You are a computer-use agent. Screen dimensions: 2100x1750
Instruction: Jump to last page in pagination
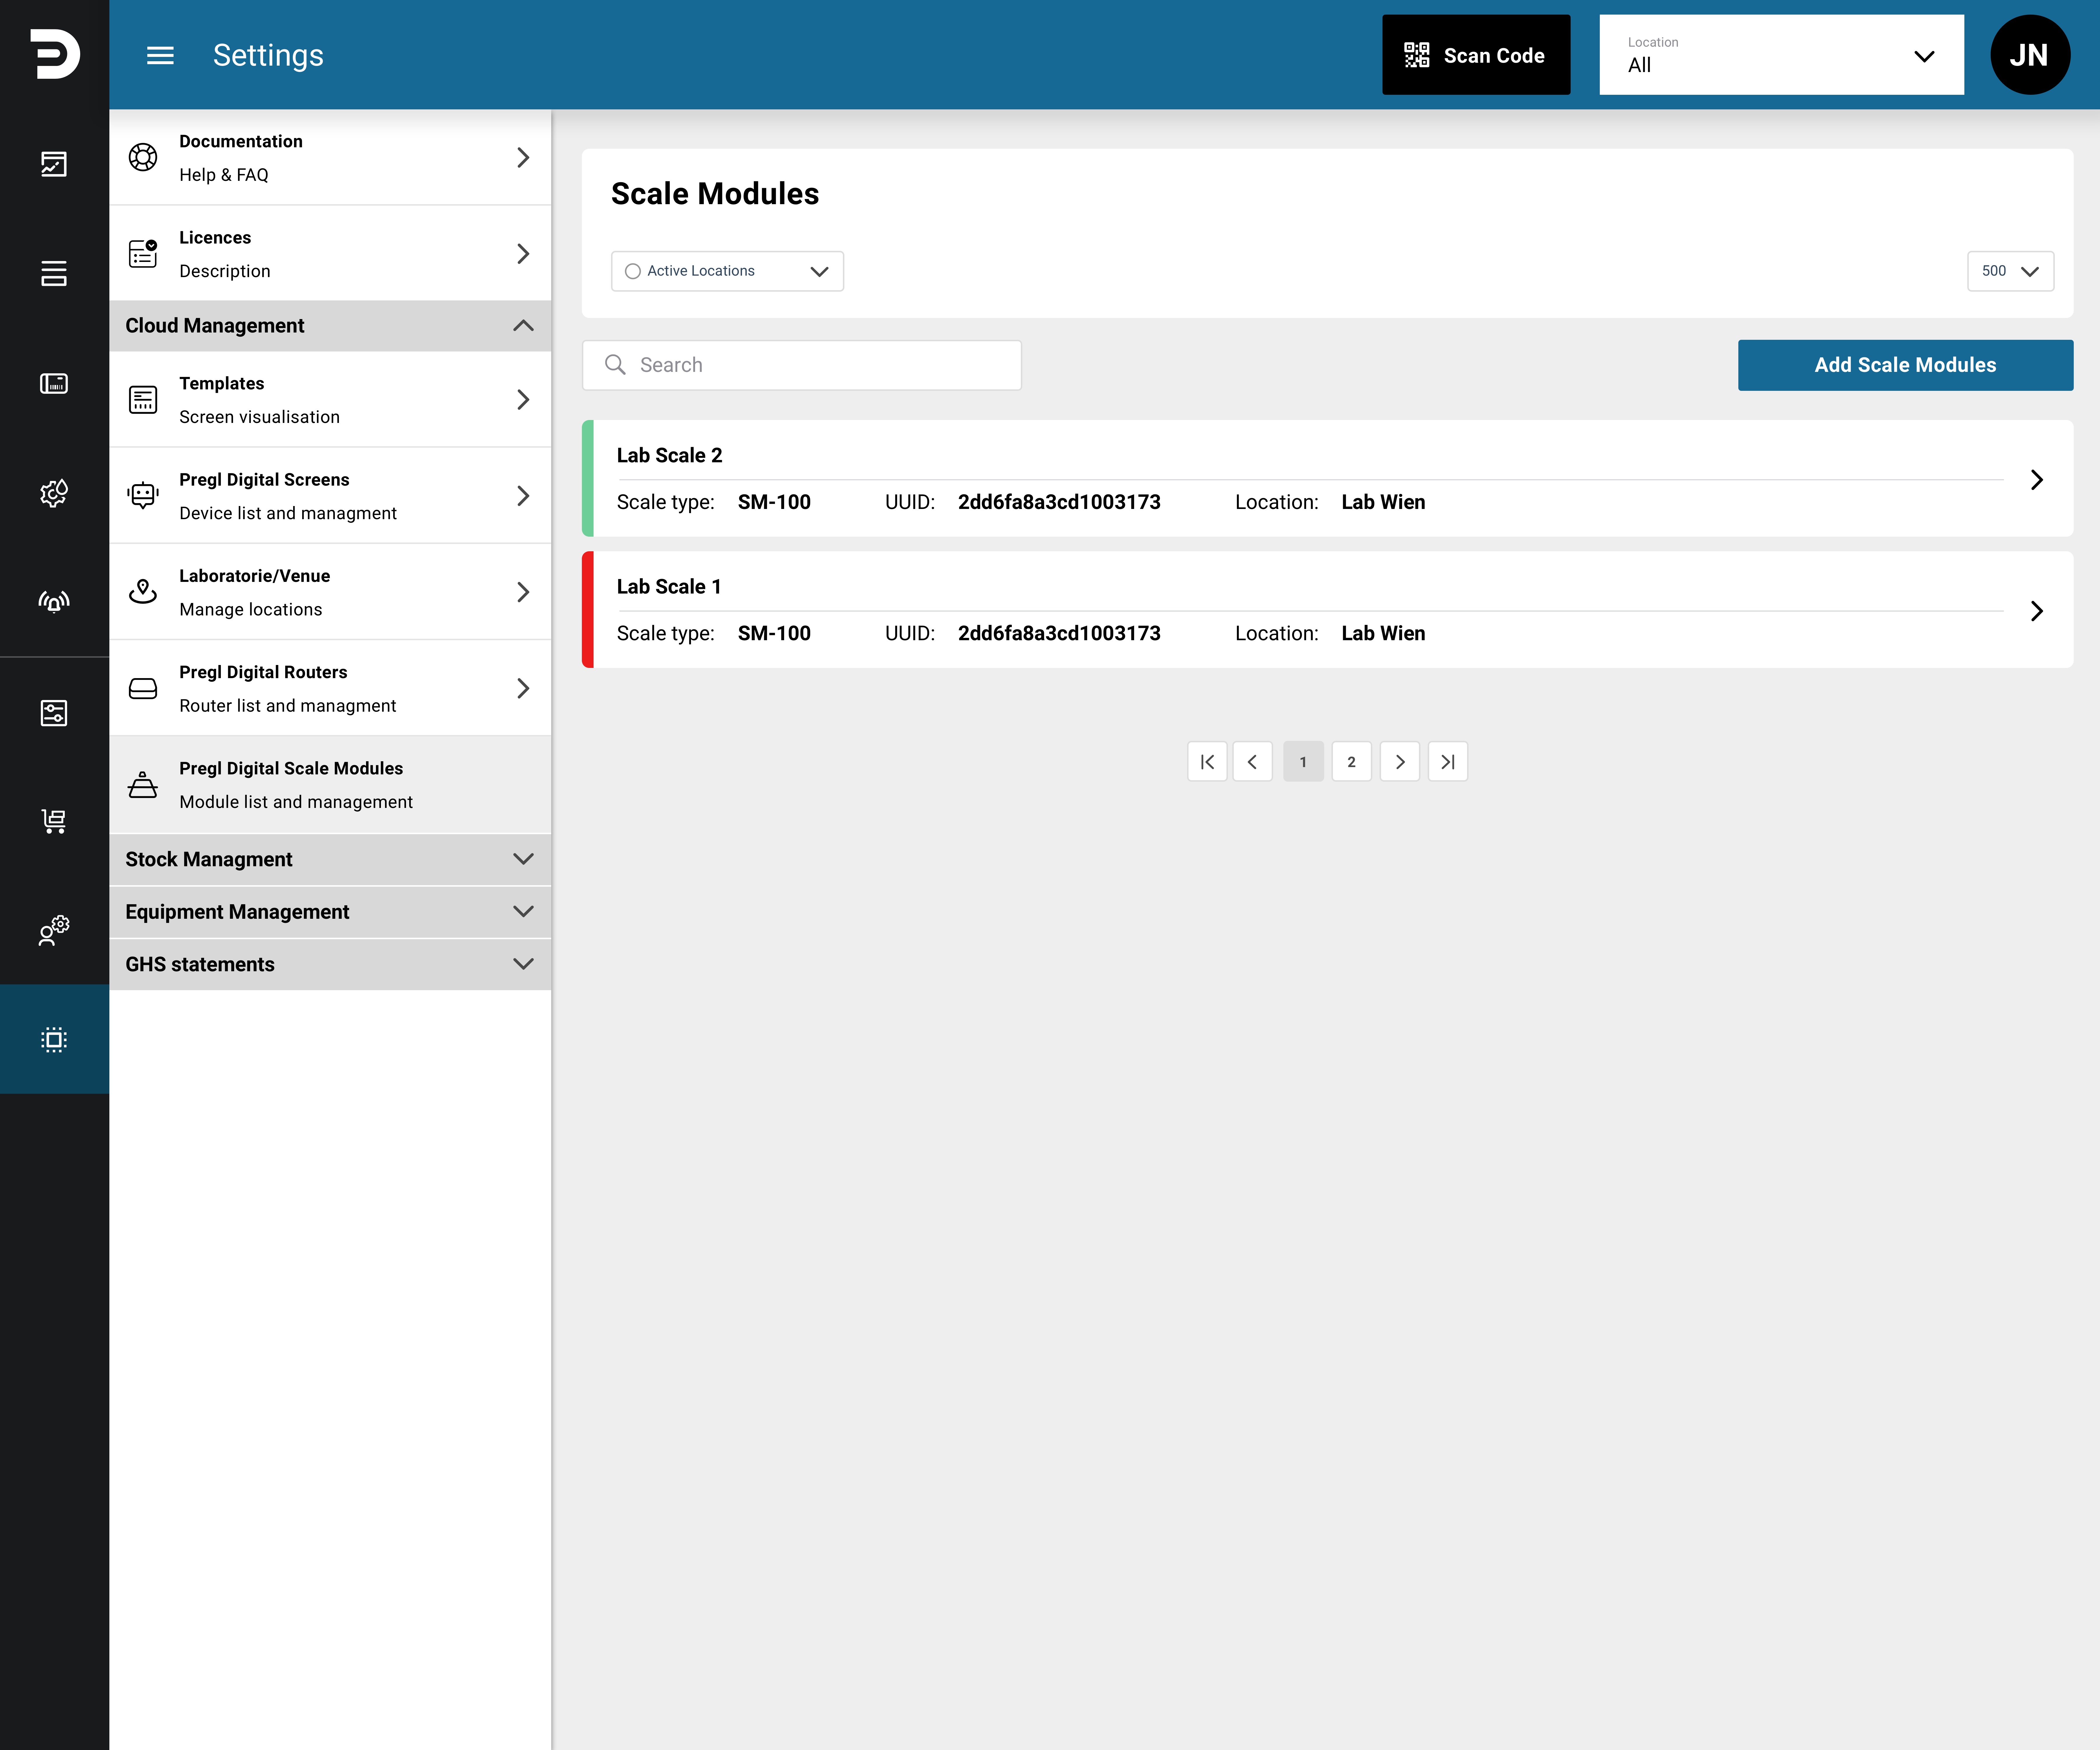point(1448,761)
